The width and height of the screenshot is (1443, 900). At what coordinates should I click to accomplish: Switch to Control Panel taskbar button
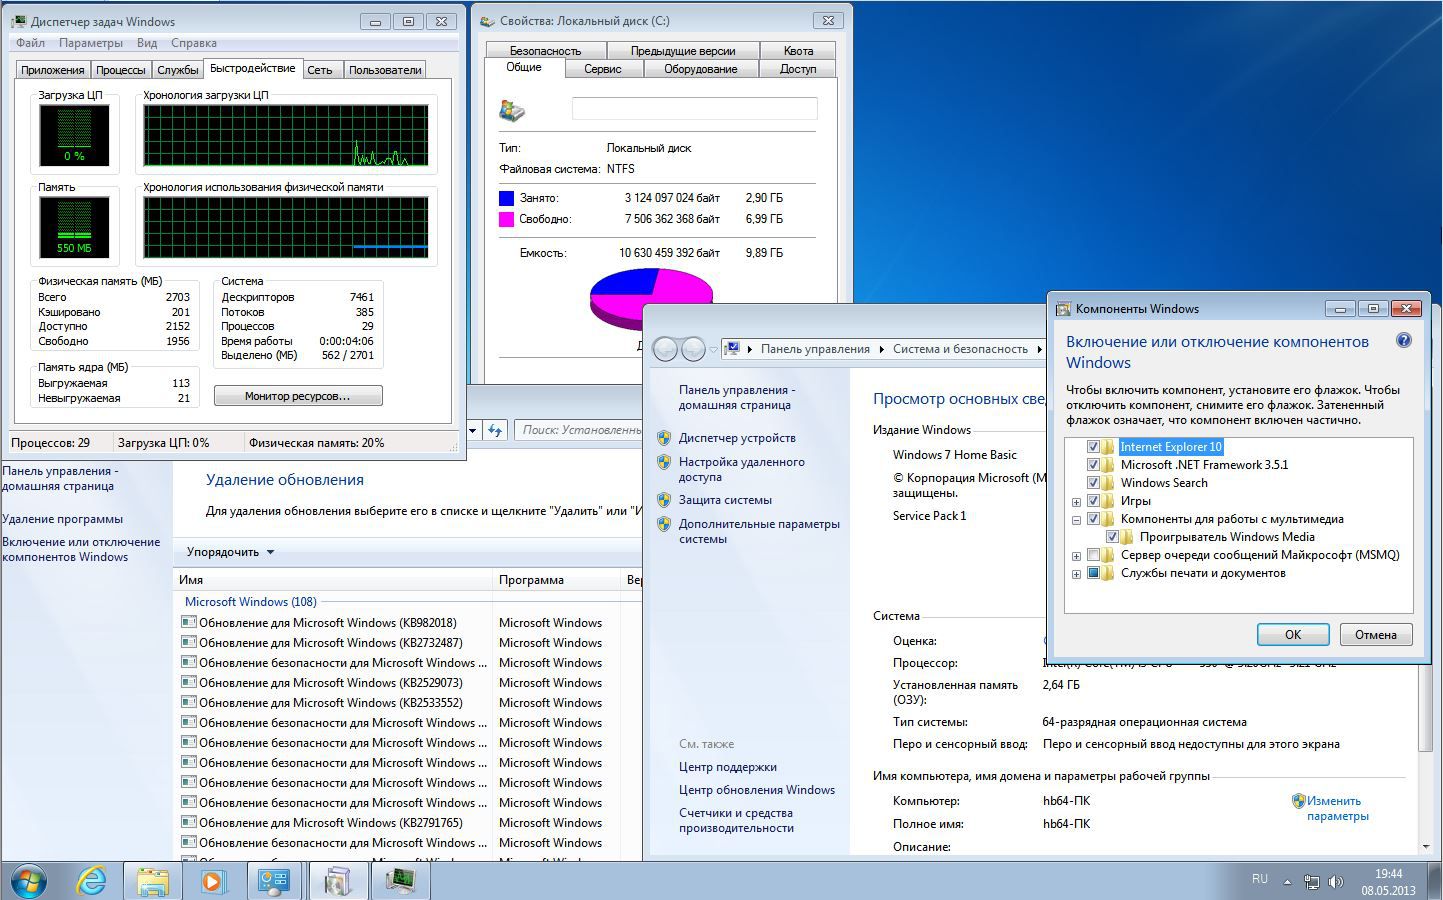coord(274,881)
